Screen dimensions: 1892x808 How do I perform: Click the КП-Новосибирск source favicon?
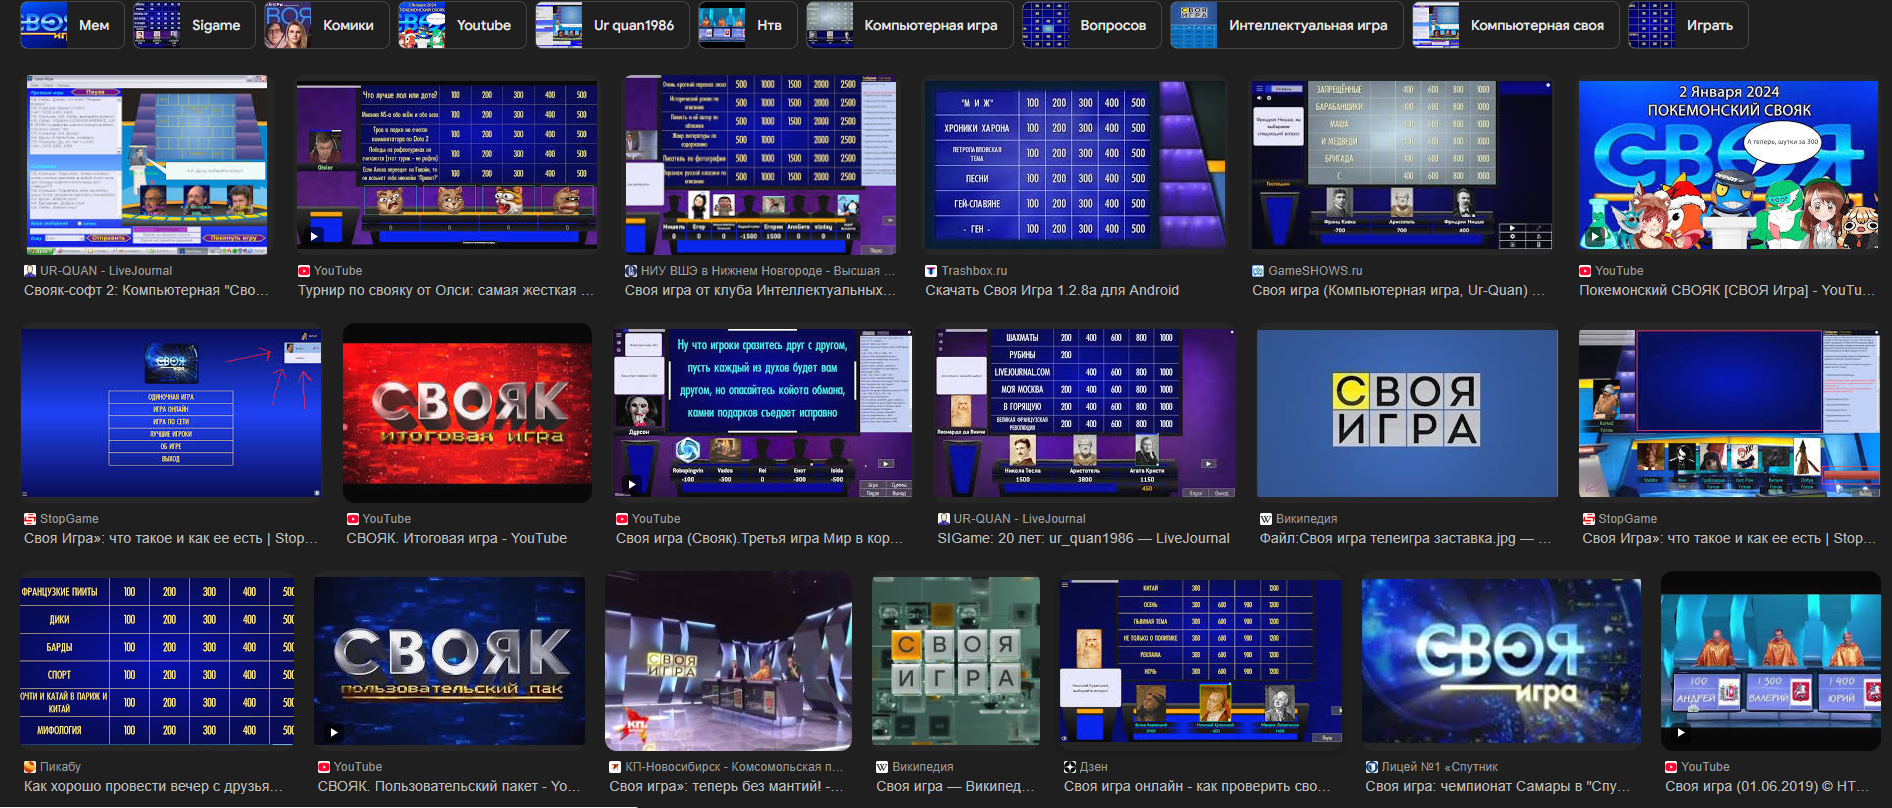click(x=615, y=767)
